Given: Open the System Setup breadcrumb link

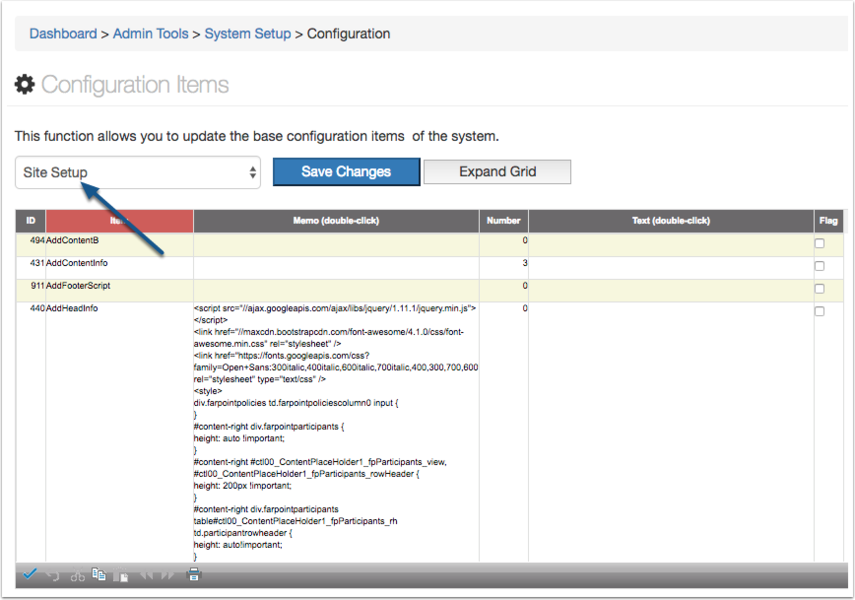Looking at the screenshot, I should [x=248, y=34].
